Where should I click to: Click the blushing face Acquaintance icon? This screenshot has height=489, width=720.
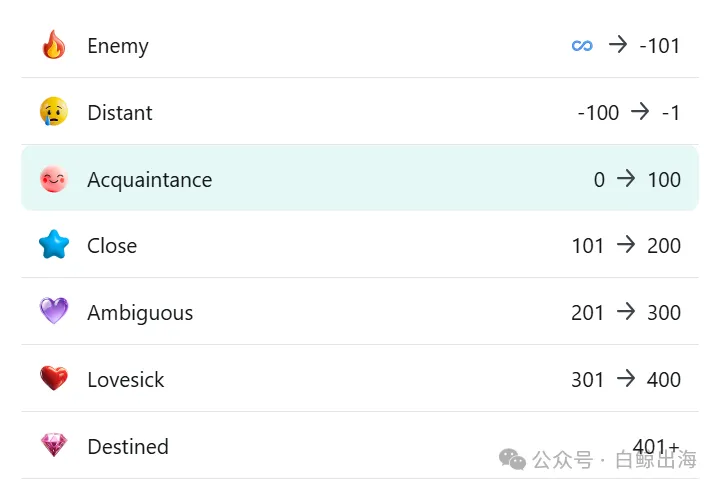coord(54,179)
